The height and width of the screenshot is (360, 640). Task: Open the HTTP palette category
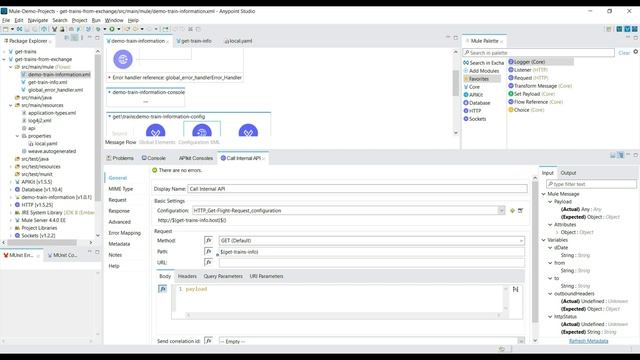472,111
